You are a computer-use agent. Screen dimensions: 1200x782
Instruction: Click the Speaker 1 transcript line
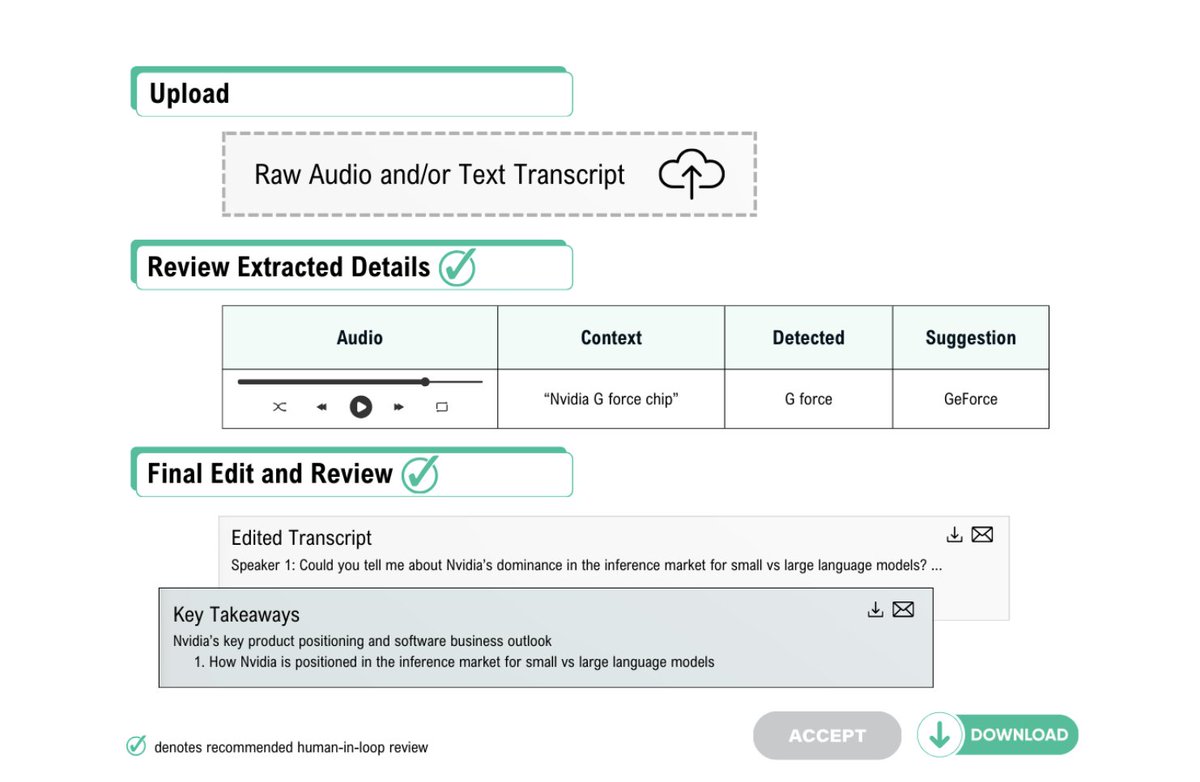586,565
